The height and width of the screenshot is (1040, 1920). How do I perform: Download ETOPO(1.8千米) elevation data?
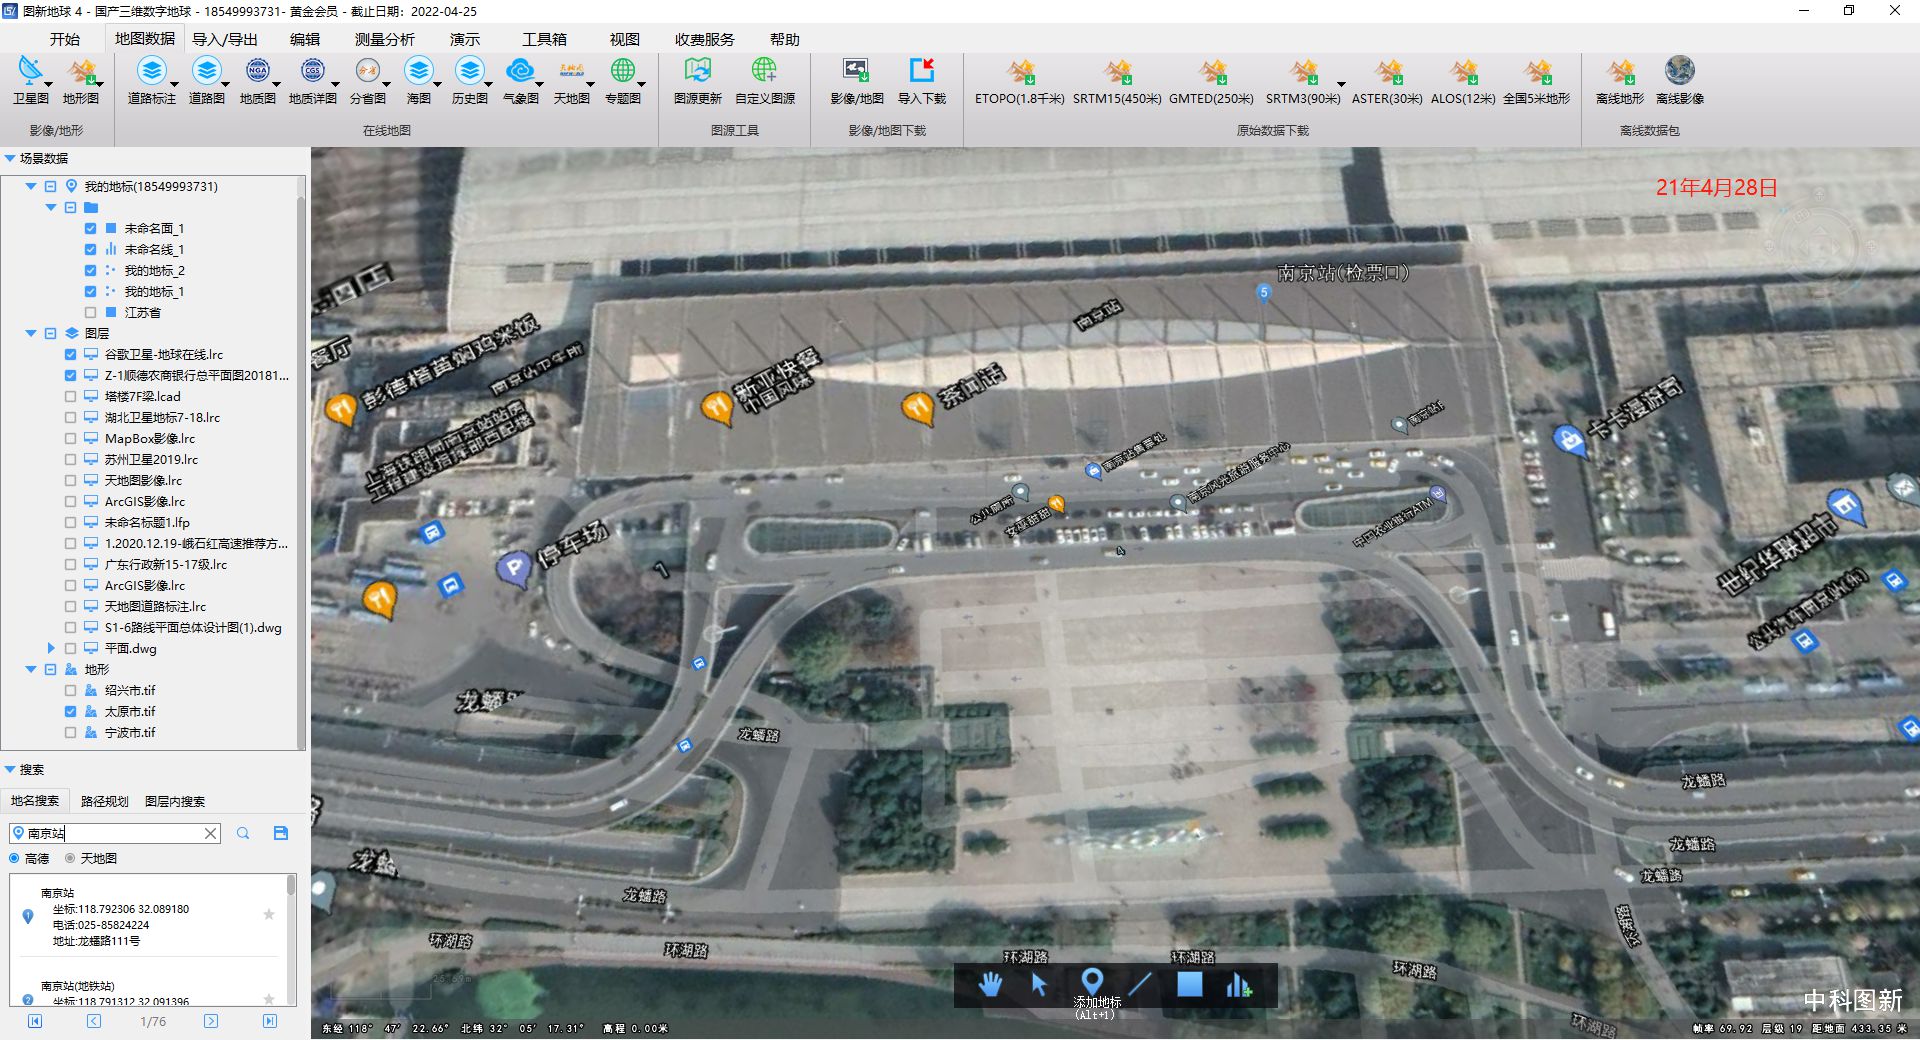(x=1020, y=81)
